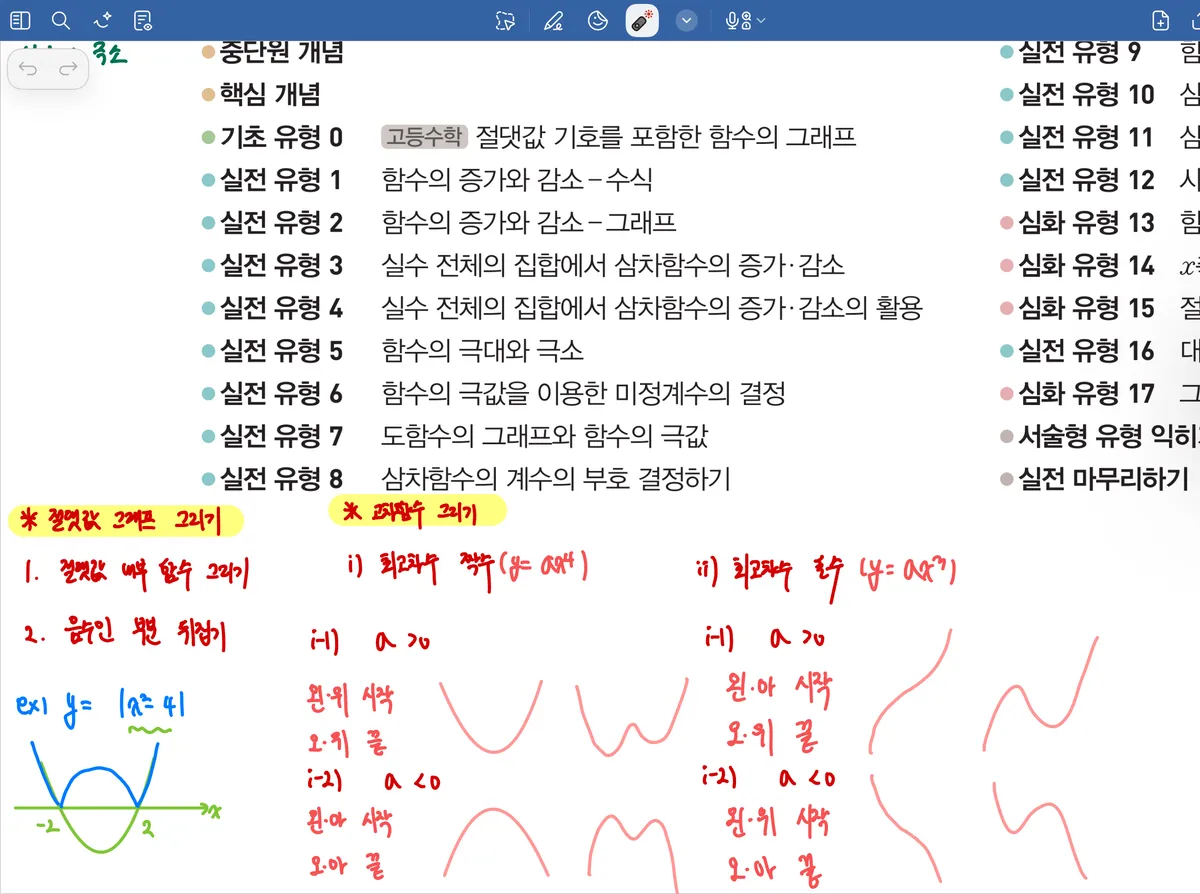The height and width of the screenshot is (894, 1200).
Task: Open recording options dropdown arrow
Action: [x=761, y=20]
